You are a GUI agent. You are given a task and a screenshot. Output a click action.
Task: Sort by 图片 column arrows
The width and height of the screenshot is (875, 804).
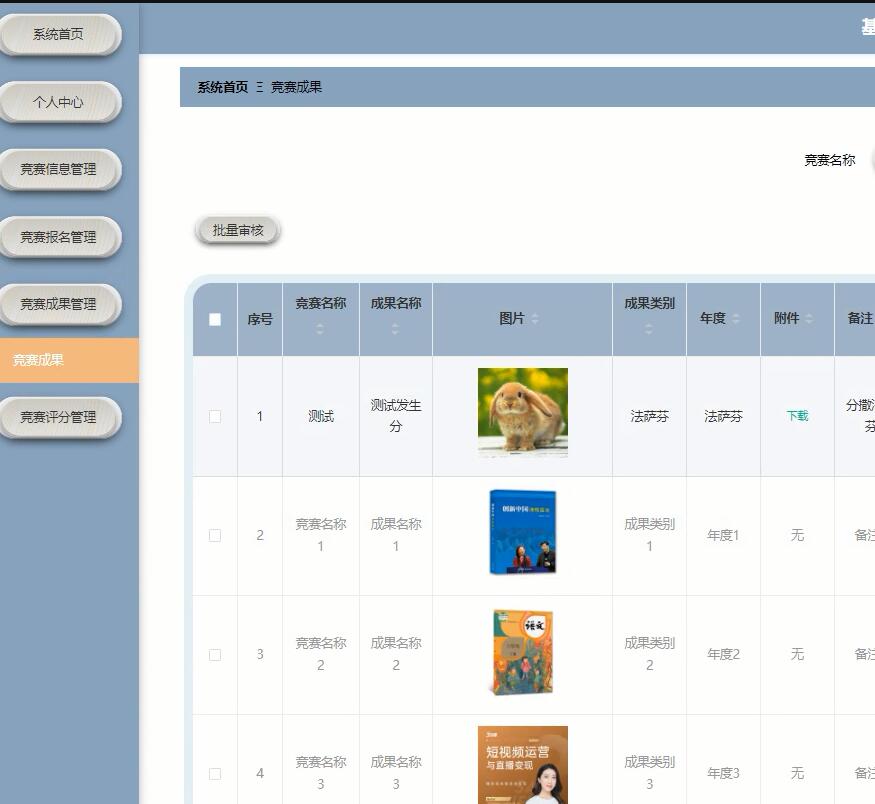coord(535,319)
